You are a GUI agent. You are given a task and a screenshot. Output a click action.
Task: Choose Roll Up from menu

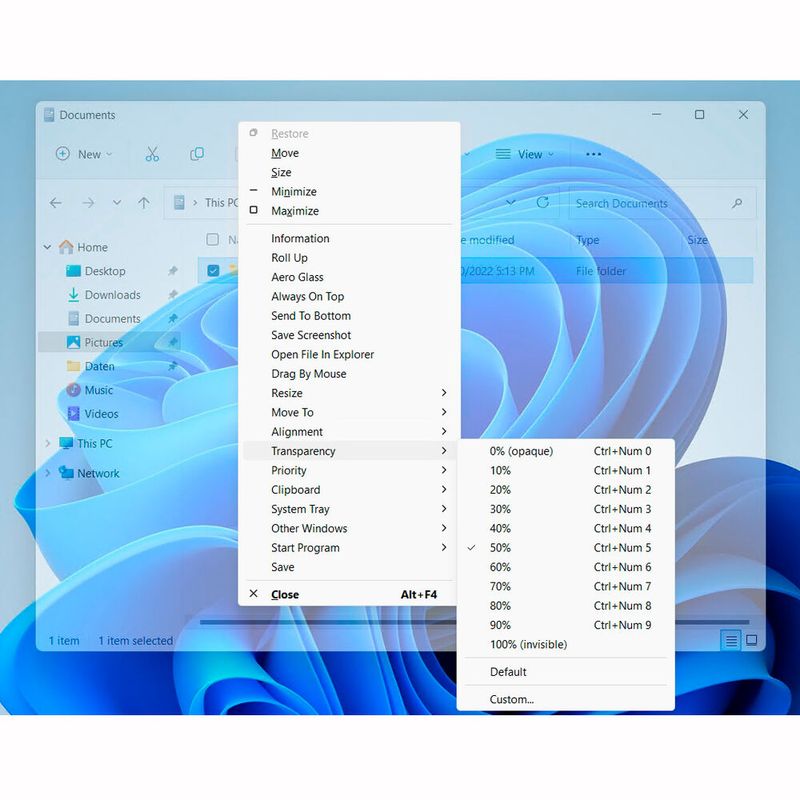point(349,258)
